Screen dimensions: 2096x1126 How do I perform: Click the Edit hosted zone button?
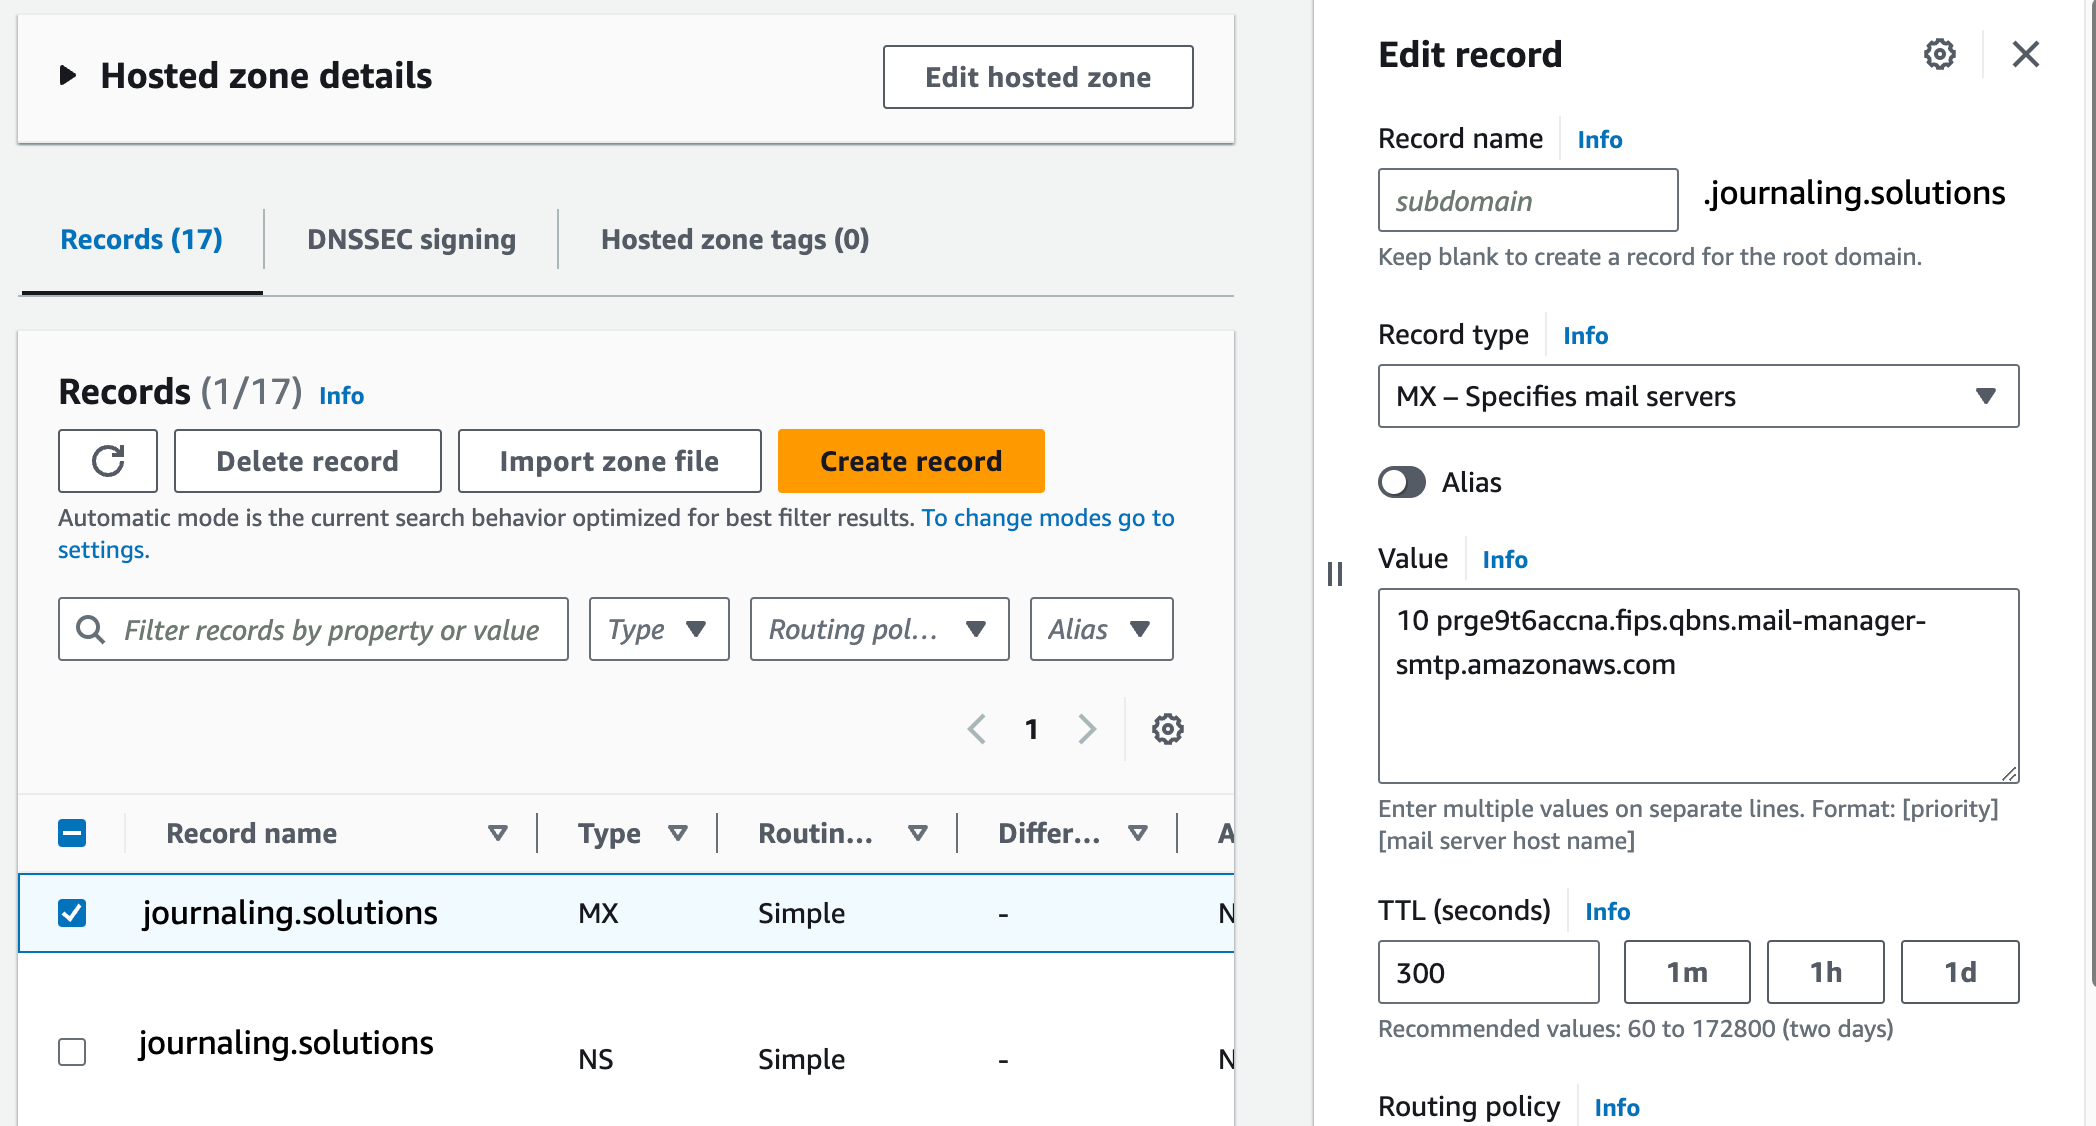[1037, 77]
